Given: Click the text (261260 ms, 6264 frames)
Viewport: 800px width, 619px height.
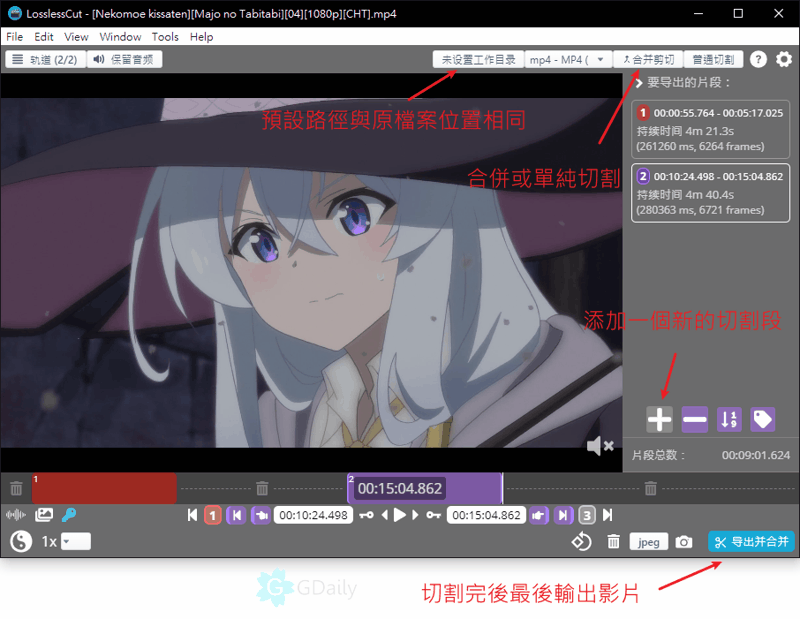Looking at the screenshot, I should pyautogui.click(x=700, y=146).
